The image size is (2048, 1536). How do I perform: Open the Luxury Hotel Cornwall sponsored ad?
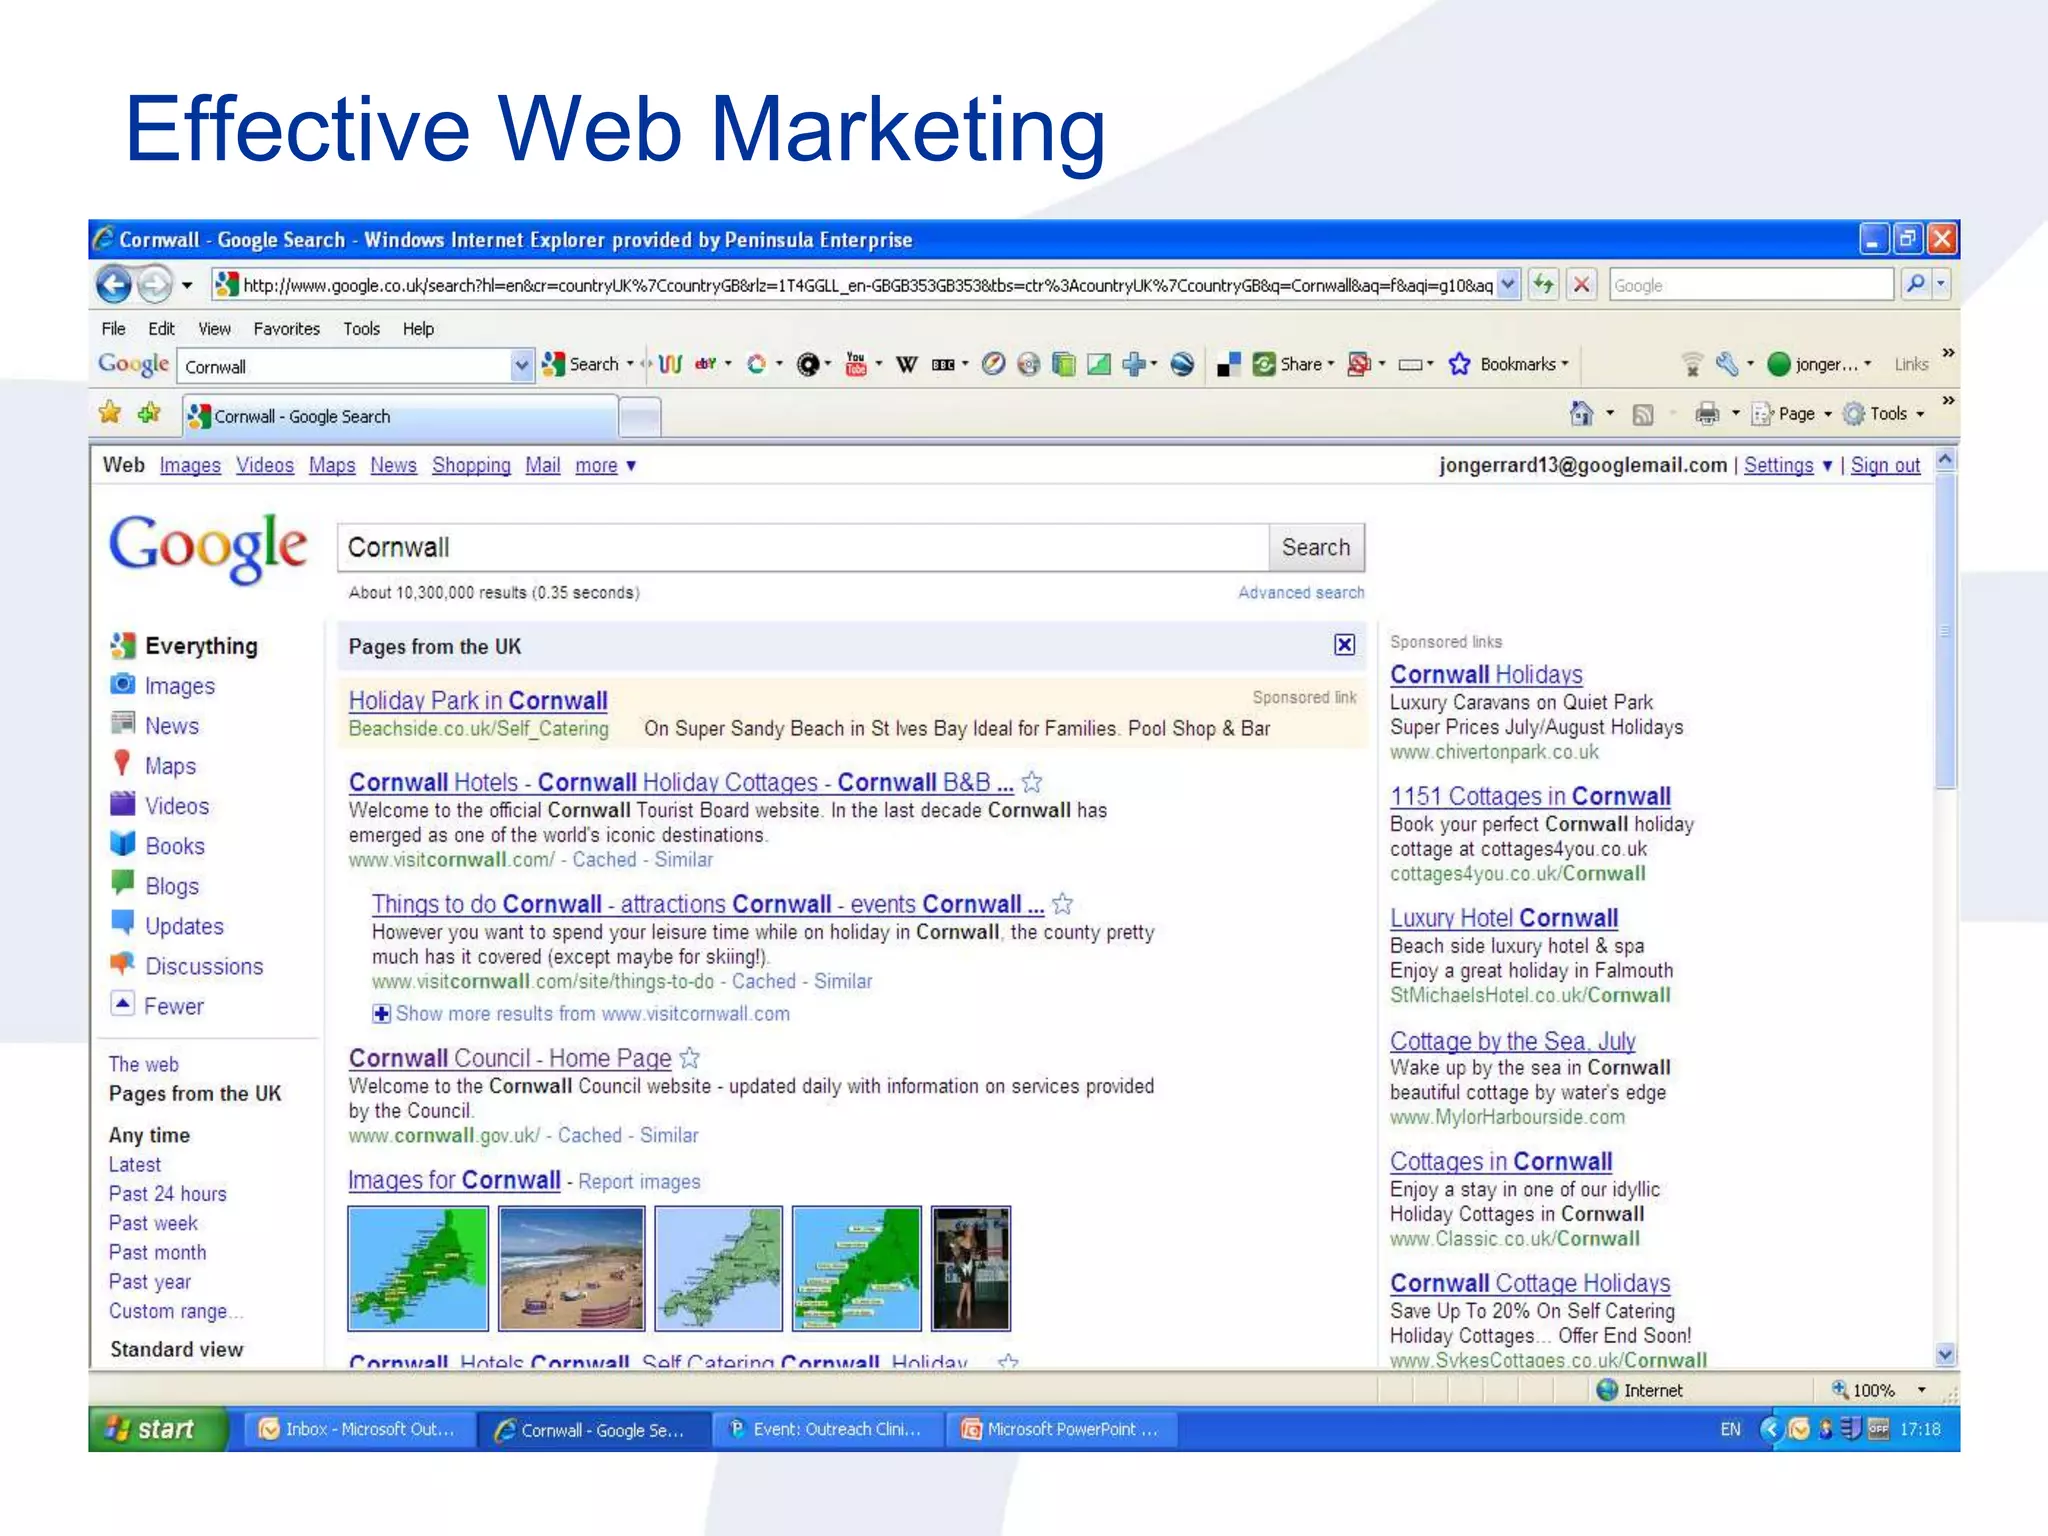point(1504,917)
